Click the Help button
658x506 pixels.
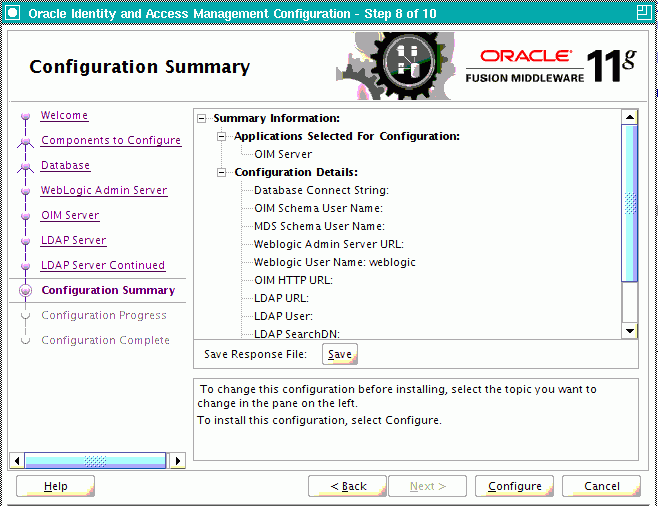(55, 486)
